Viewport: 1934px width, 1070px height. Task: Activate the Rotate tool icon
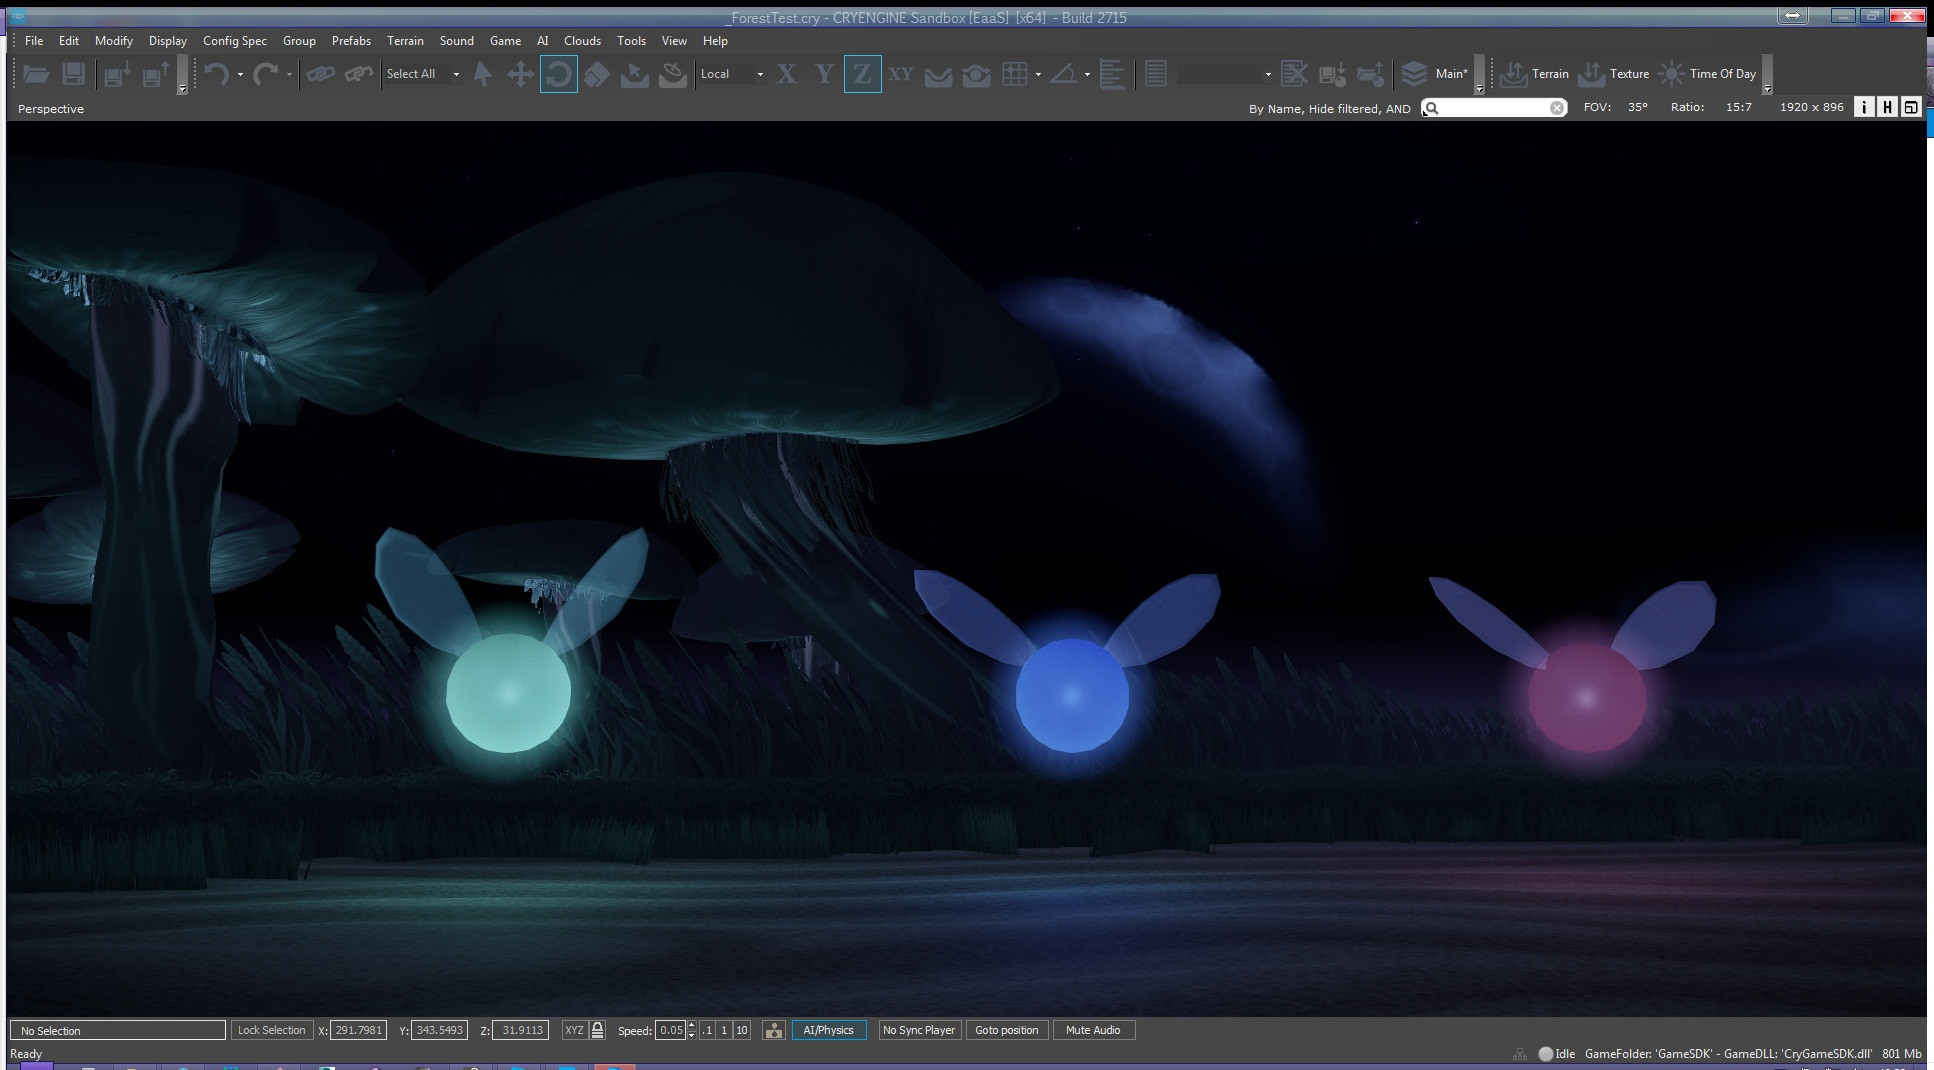pyautogui.click(x=559, y=74)
